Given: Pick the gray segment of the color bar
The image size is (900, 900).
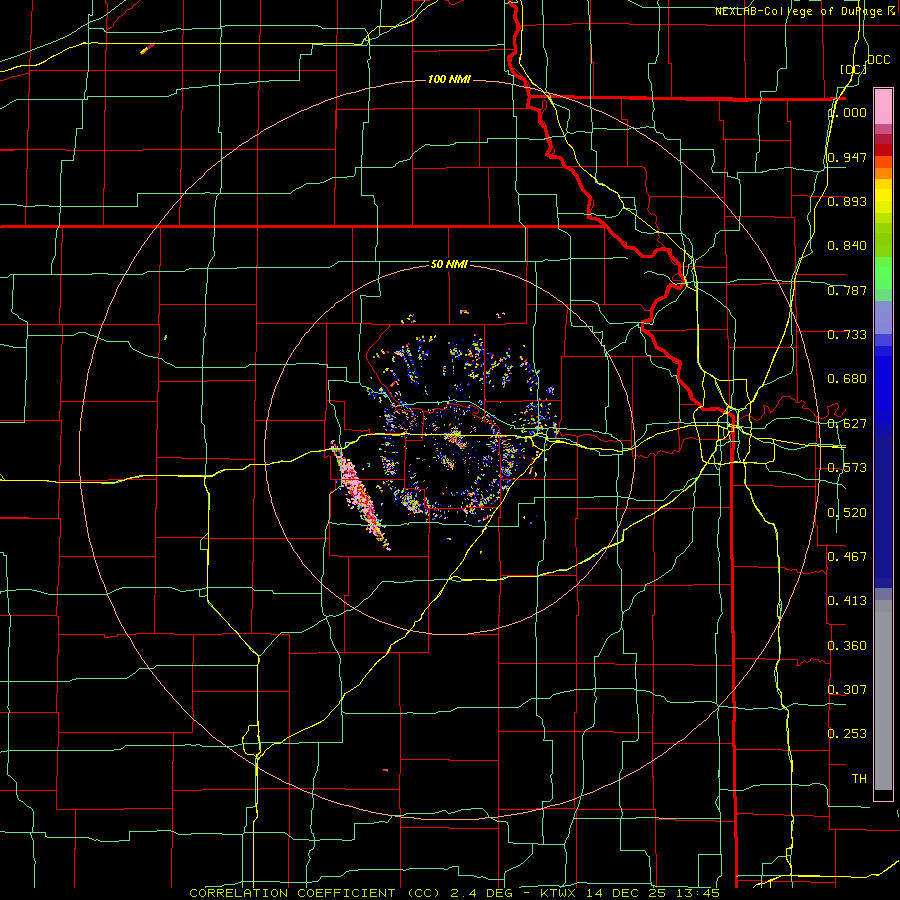Looking at the screenshot, I should pos(883,695).
